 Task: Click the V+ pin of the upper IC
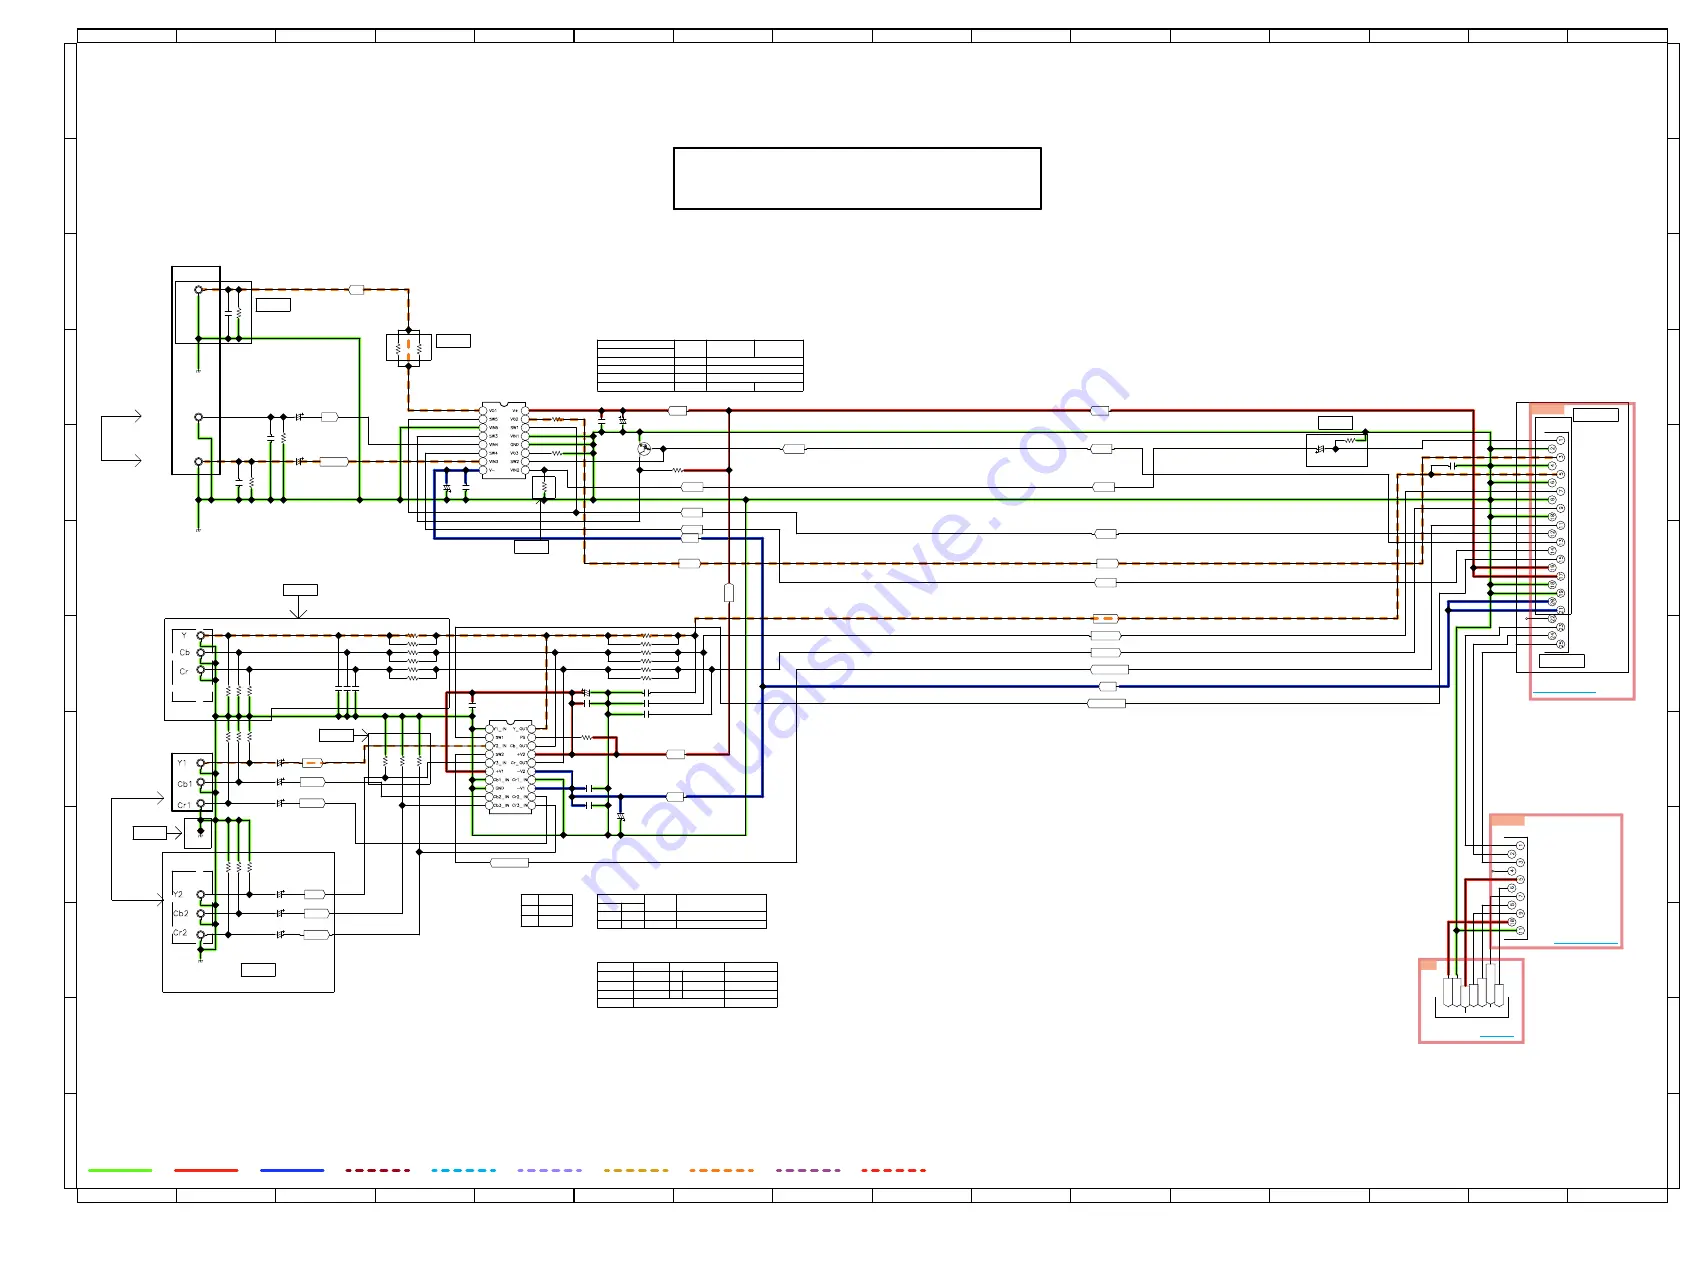point(525,411)
